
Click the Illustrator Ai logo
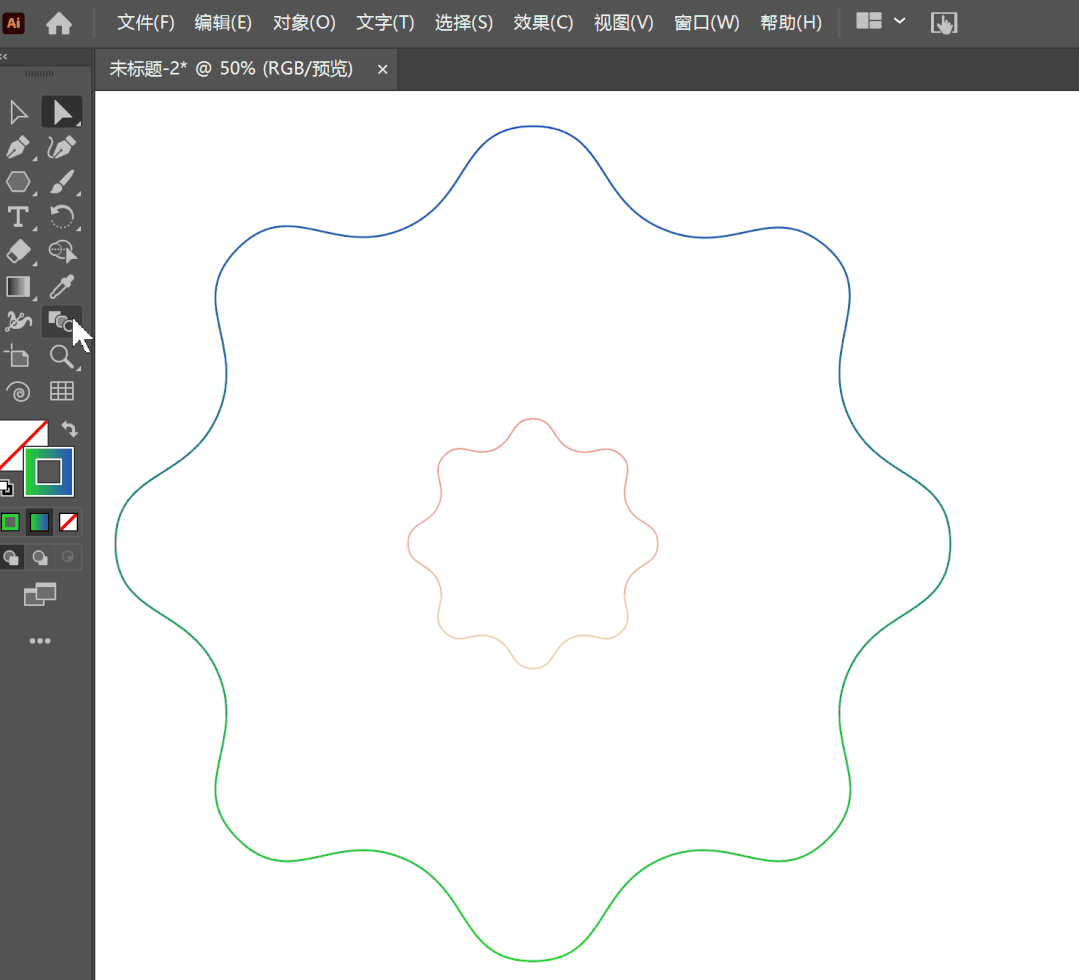click(14, 23)
